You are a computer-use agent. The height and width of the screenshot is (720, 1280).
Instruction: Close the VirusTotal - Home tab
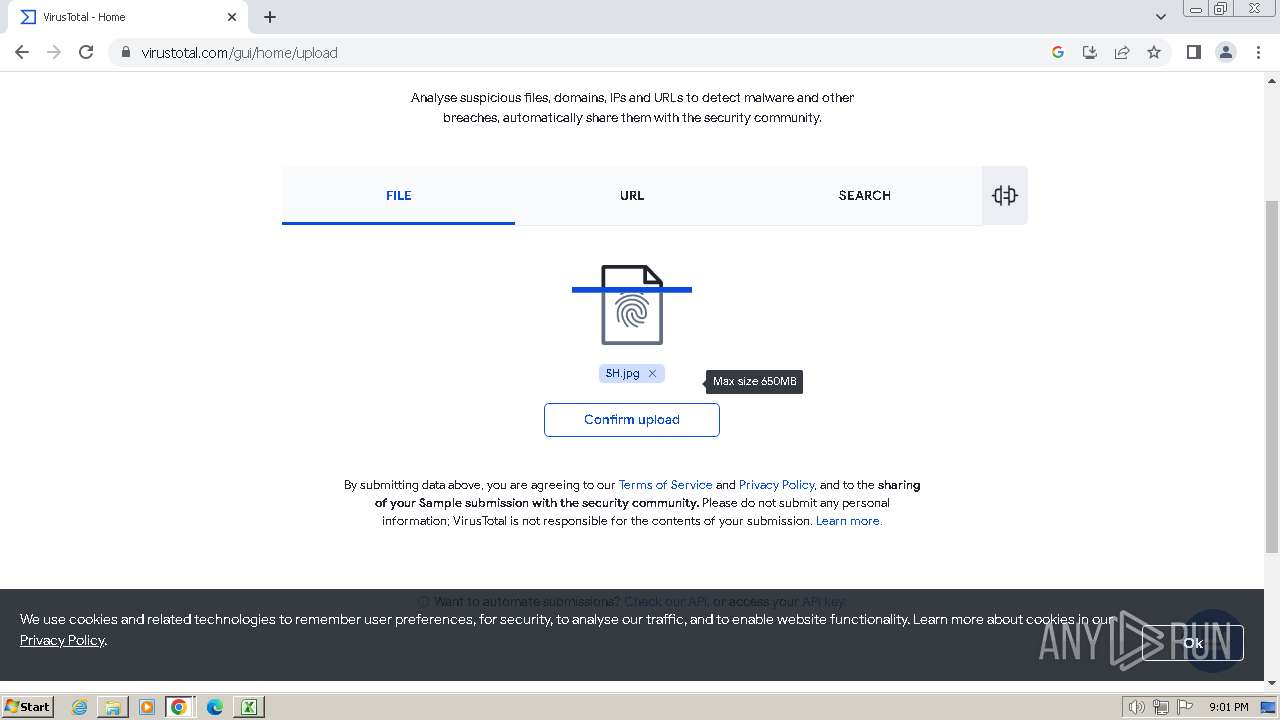coord(232,17)
